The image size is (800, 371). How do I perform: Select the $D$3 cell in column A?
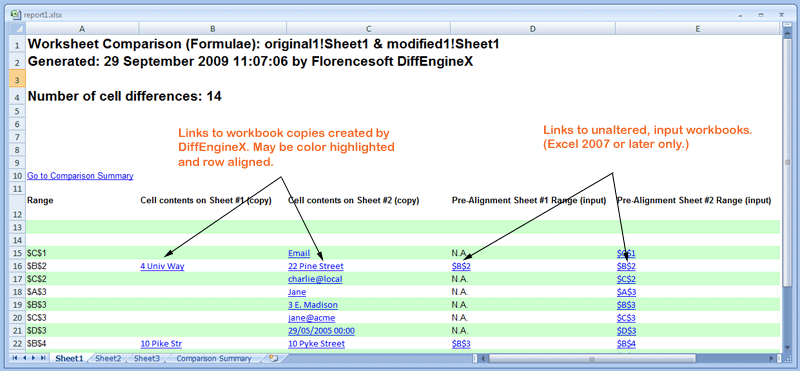click(x=81, y=331)
